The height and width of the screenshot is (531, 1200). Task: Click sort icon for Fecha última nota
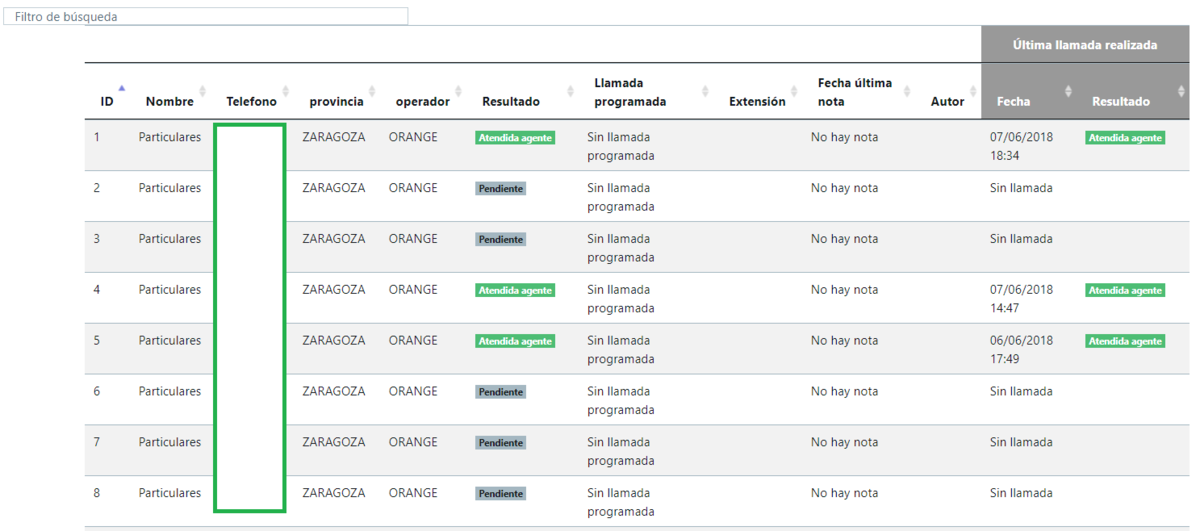click(x=907, y=92)
